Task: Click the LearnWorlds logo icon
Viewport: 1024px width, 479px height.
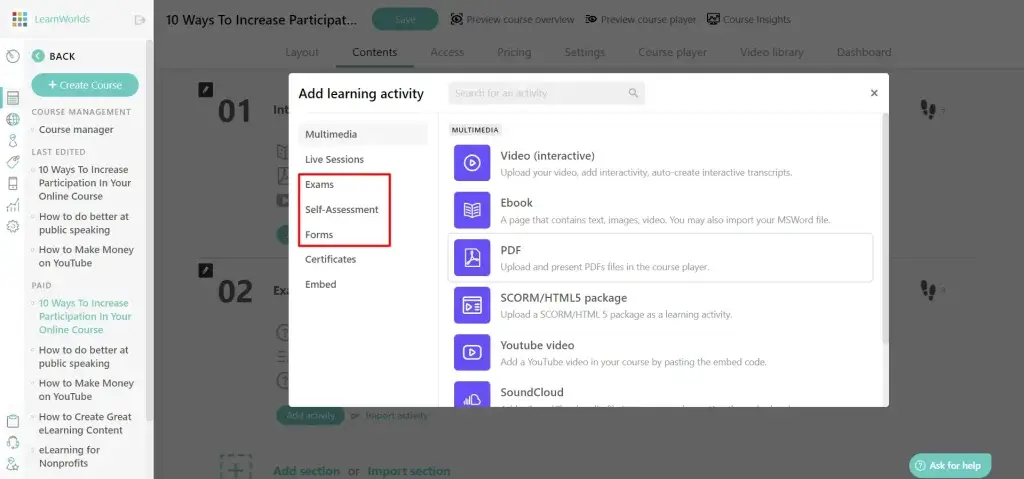Action: 20,20
